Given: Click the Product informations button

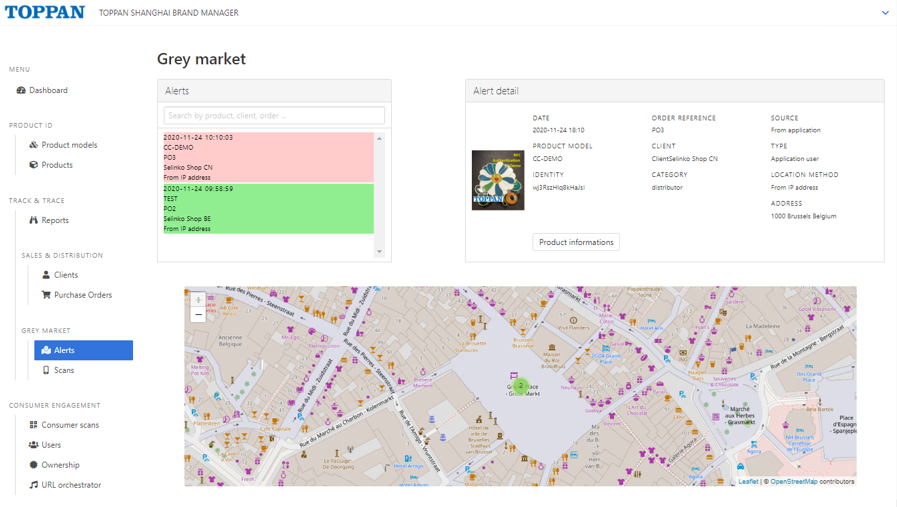Looking at the screenshot, I should click(x=576, y=242).
